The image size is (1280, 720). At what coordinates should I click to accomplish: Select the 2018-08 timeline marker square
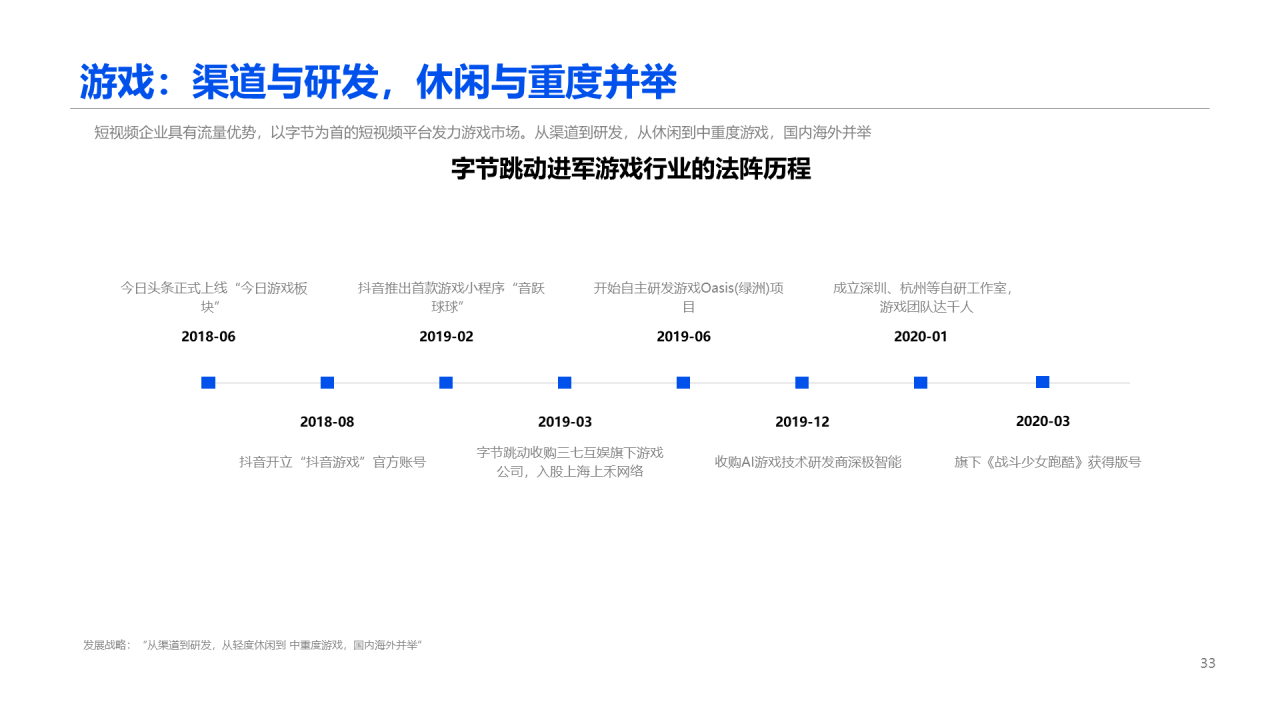coord(327,382)
